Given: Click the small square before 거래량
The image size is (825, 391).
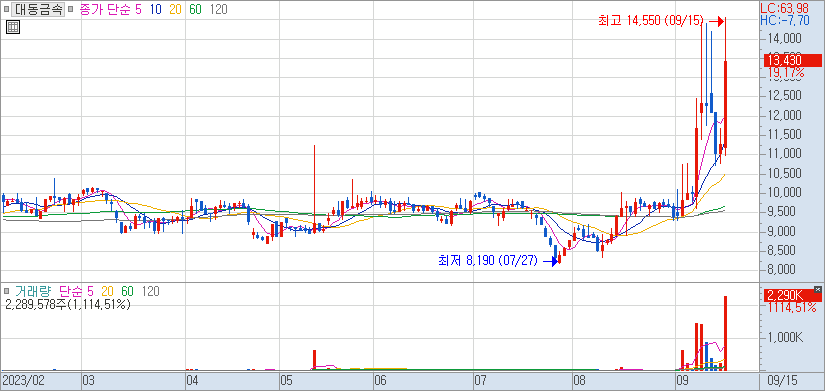Looking at the screenshot, I should 6,291.
